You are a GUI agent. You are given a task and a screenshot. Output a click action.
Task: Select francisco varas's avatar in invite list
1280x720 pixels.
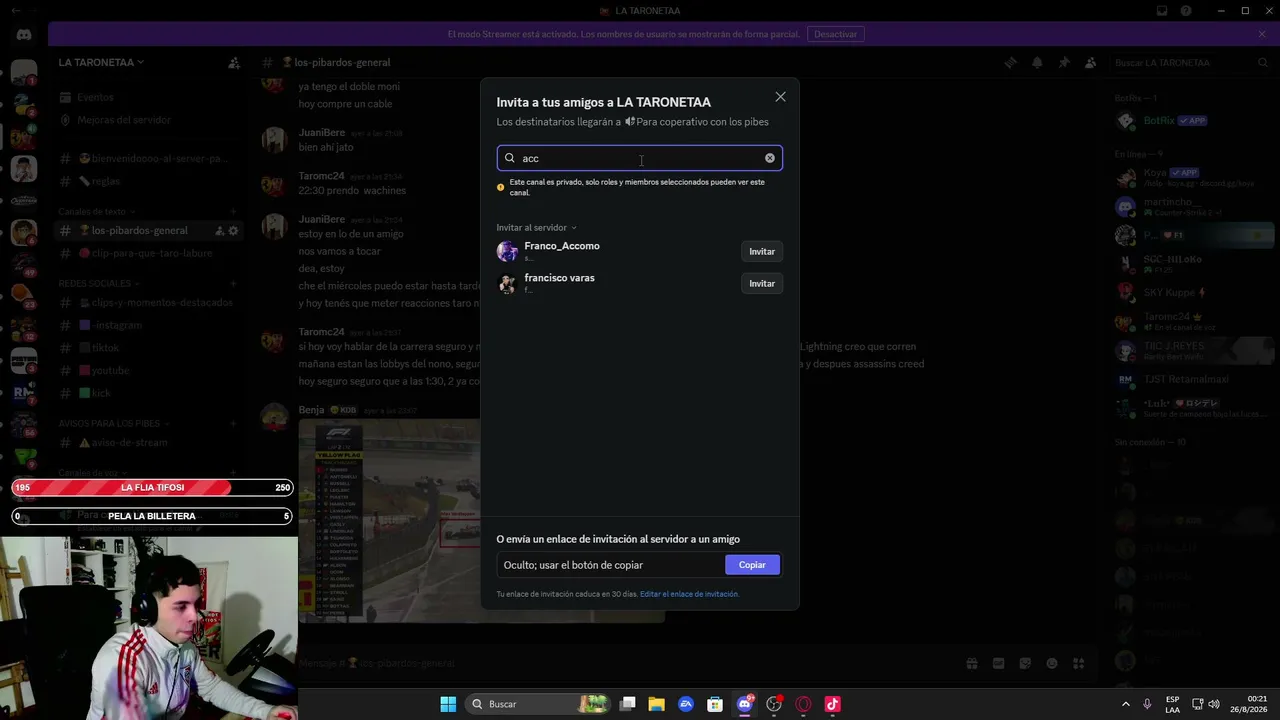(x=508, y=283)
